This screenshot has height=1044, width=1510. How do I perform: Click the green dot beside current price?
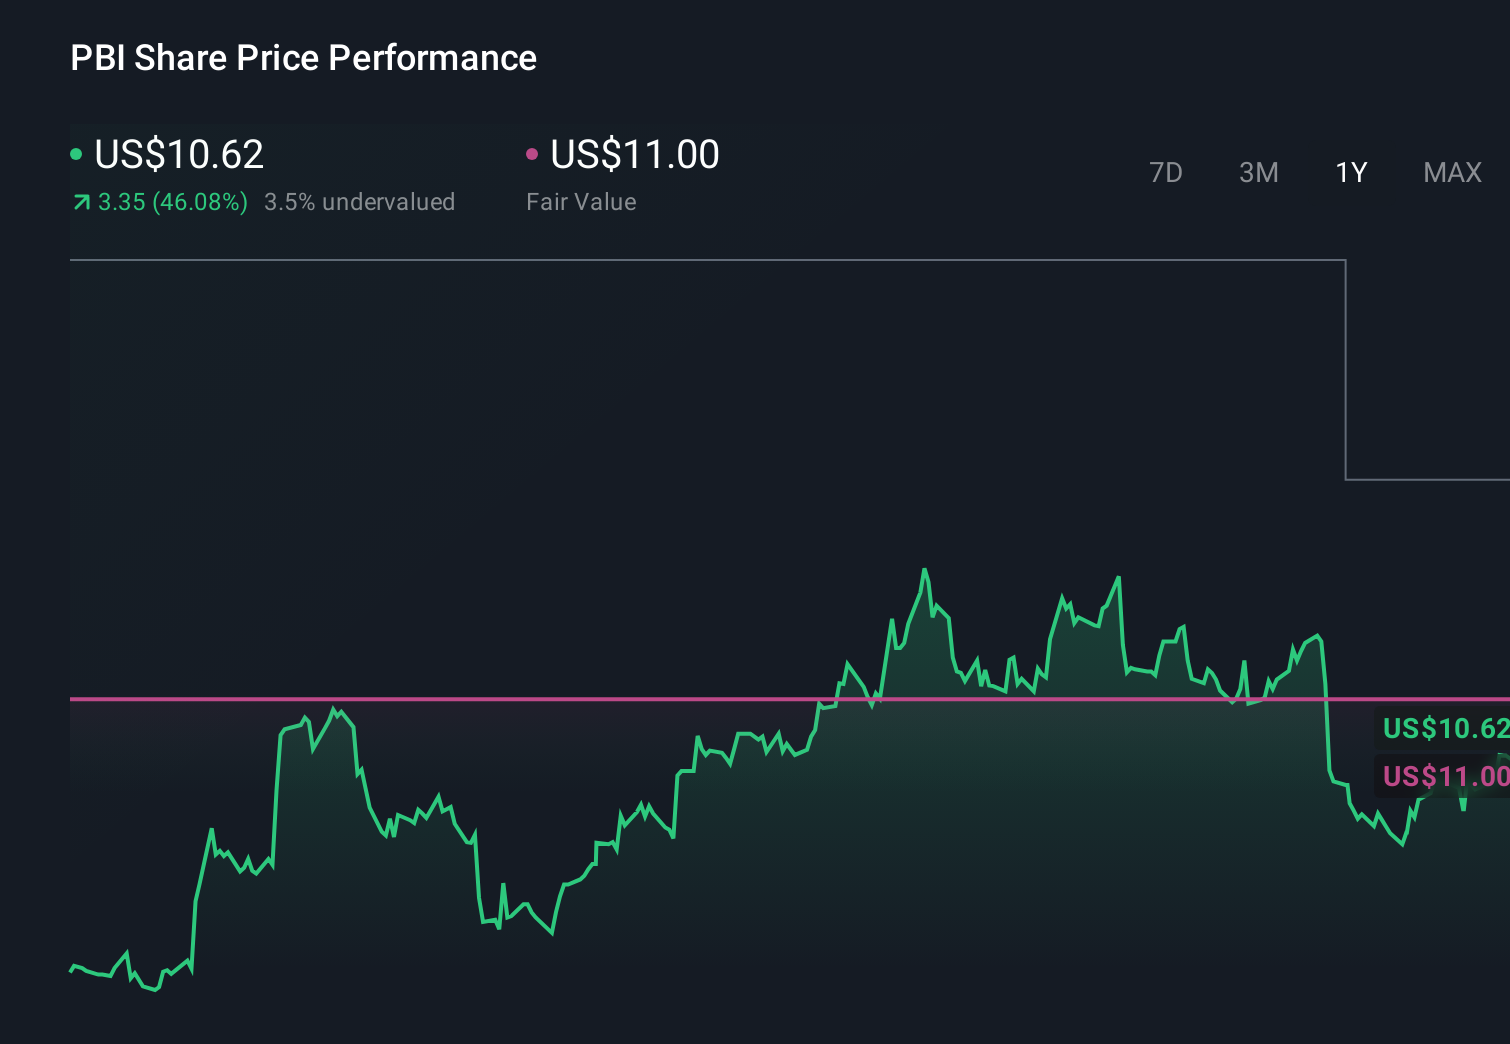pos(76,154)
